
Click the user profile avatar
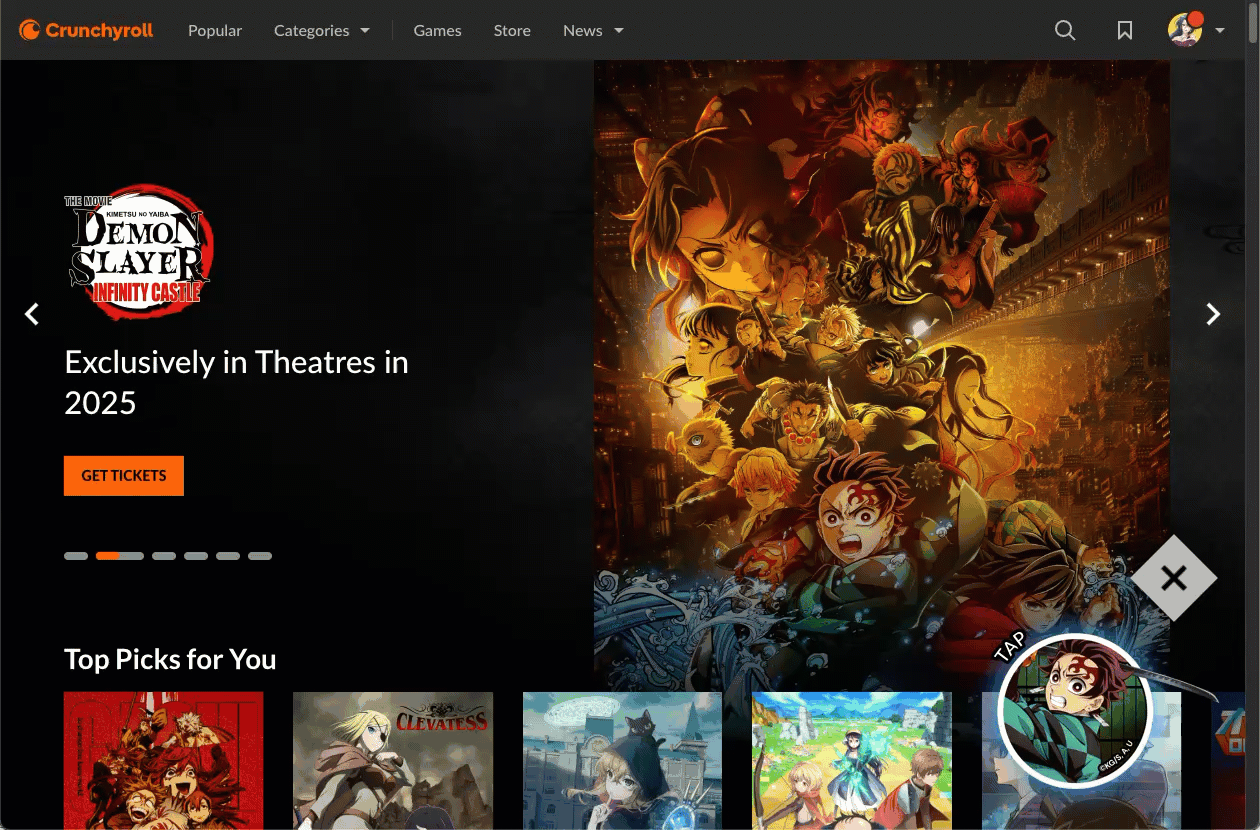coord(1185,30)
